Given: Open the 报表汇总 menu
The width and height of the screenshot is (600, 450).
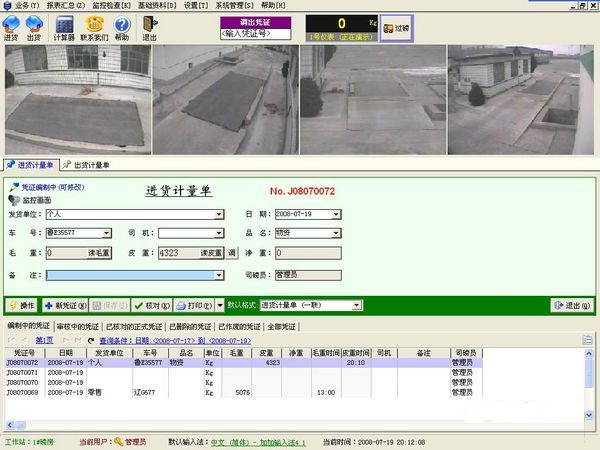Looking at the screenshot, I should (66, 5).
